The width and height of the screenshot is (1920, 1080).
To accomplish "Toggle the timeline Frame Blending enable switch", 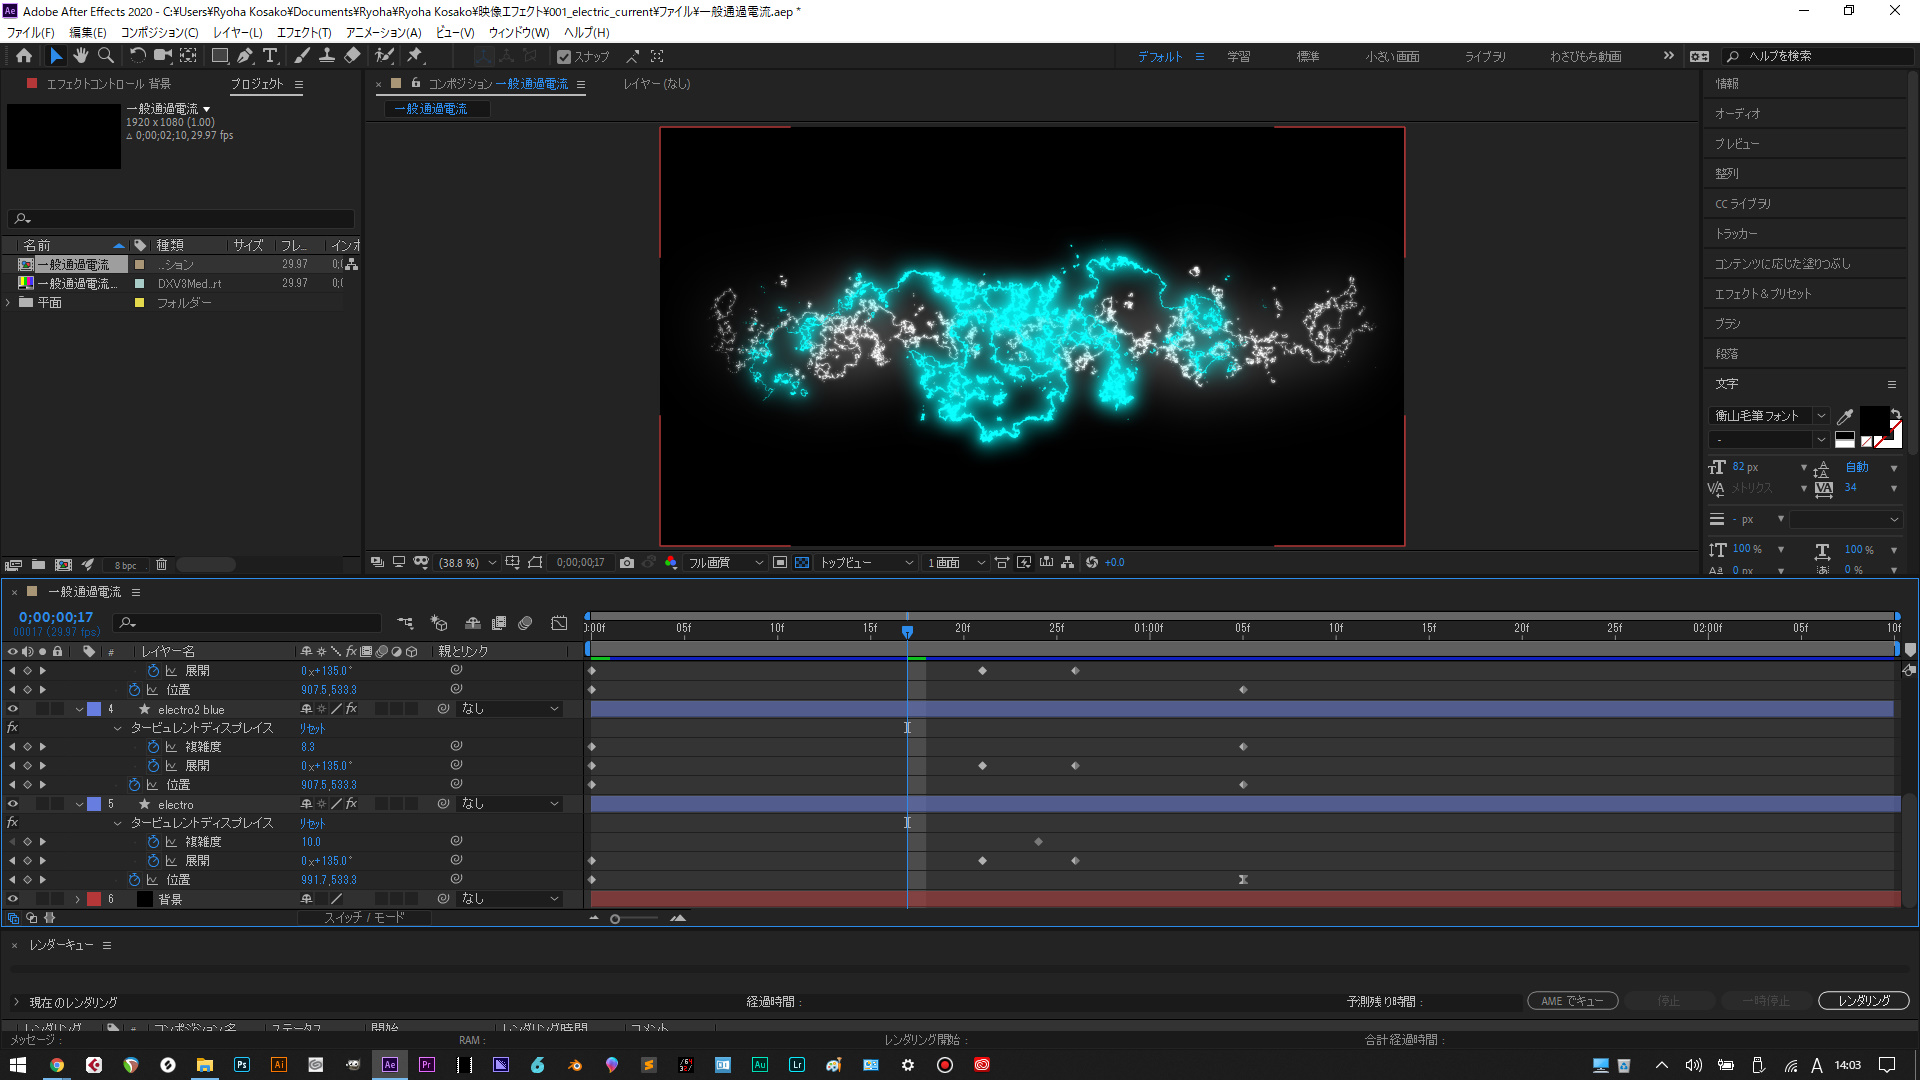I will tap(499, 623).
